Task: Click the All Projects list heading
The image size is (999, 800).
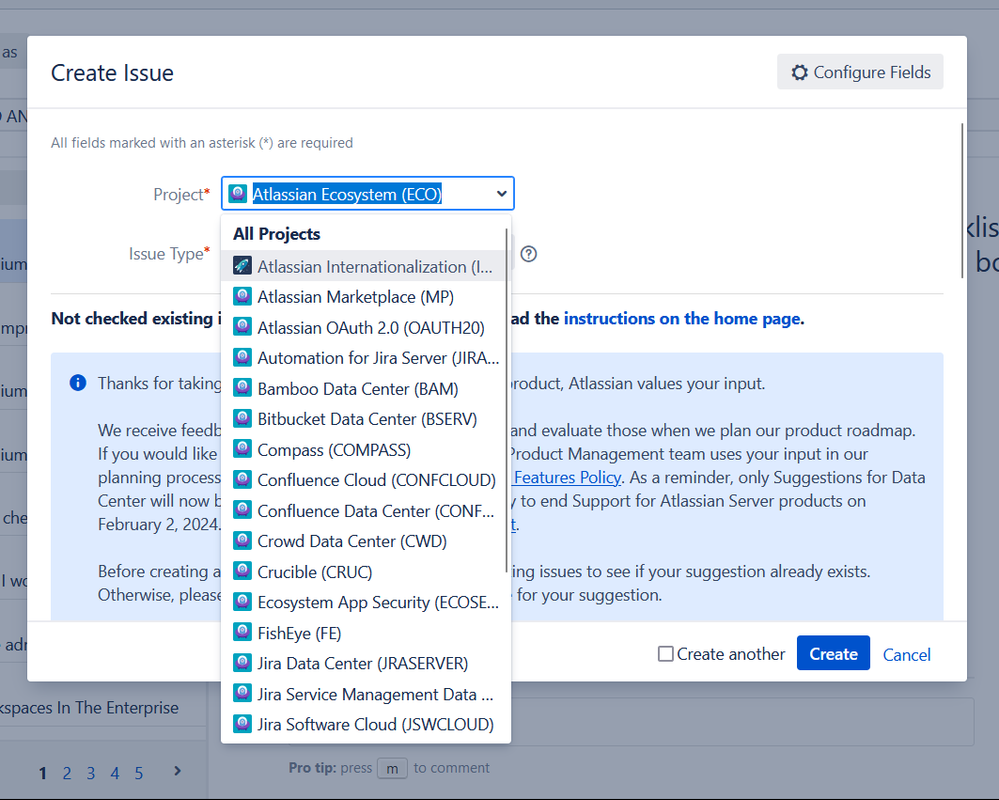Action: (277, 234)
